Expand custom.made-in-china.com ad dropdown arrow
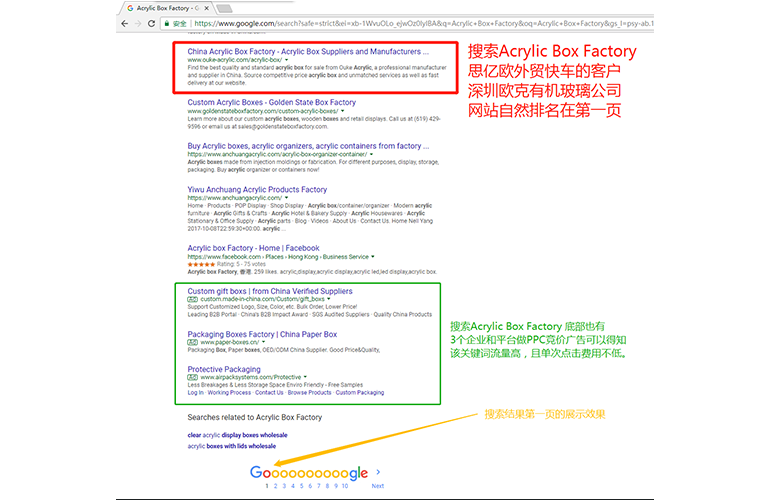 329,299
